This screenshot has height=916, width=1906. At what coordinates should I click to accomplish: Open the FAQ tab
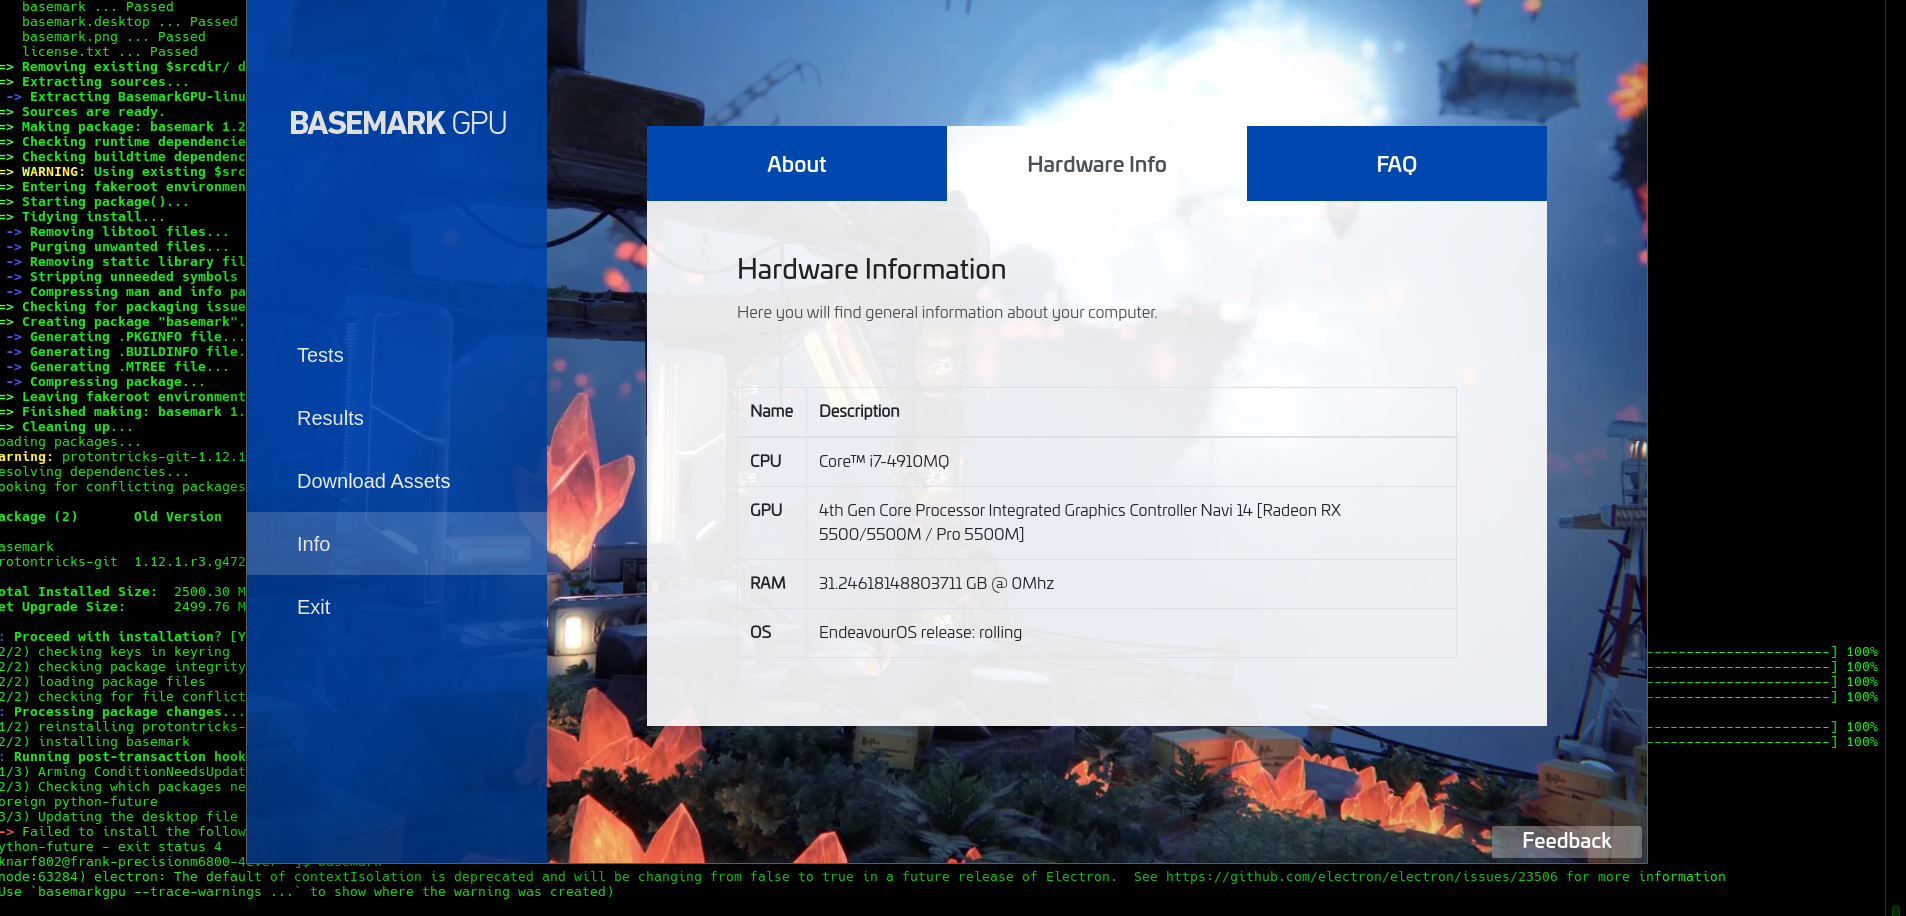coord(1396,164)
